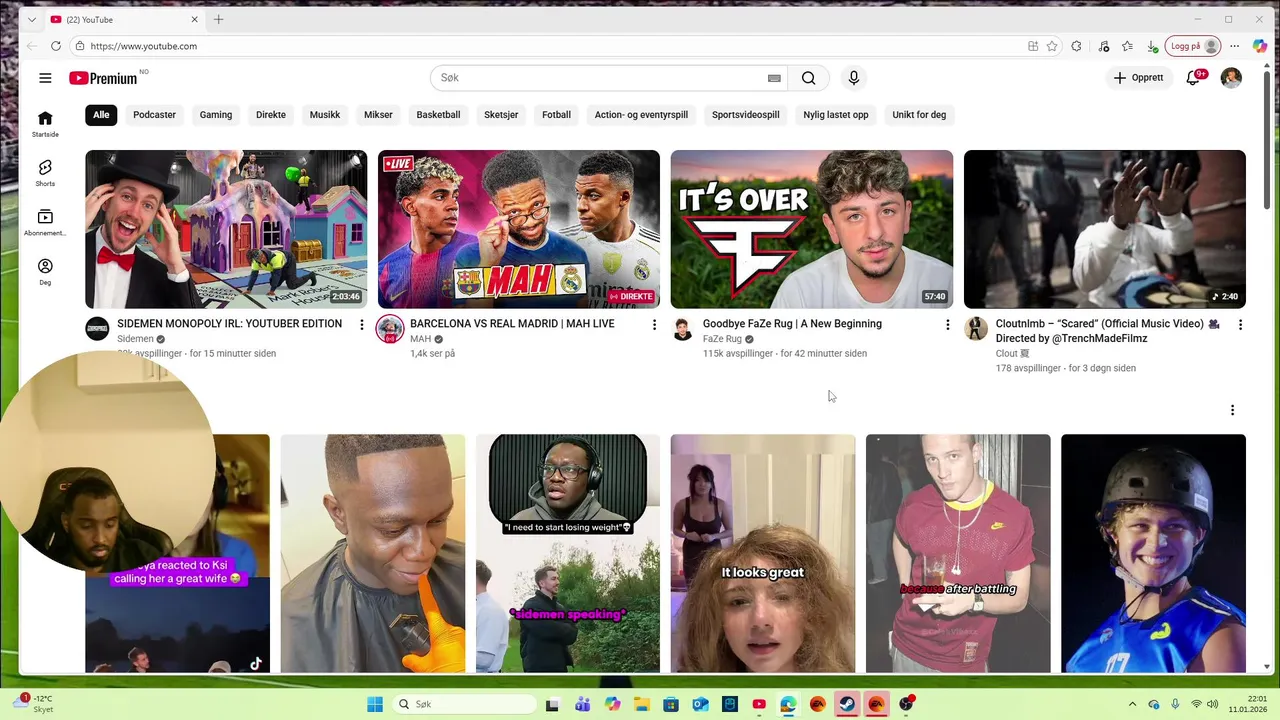Select the Basketball filter chip
The width and height of the screenshot is (1280, 720).
438,115
